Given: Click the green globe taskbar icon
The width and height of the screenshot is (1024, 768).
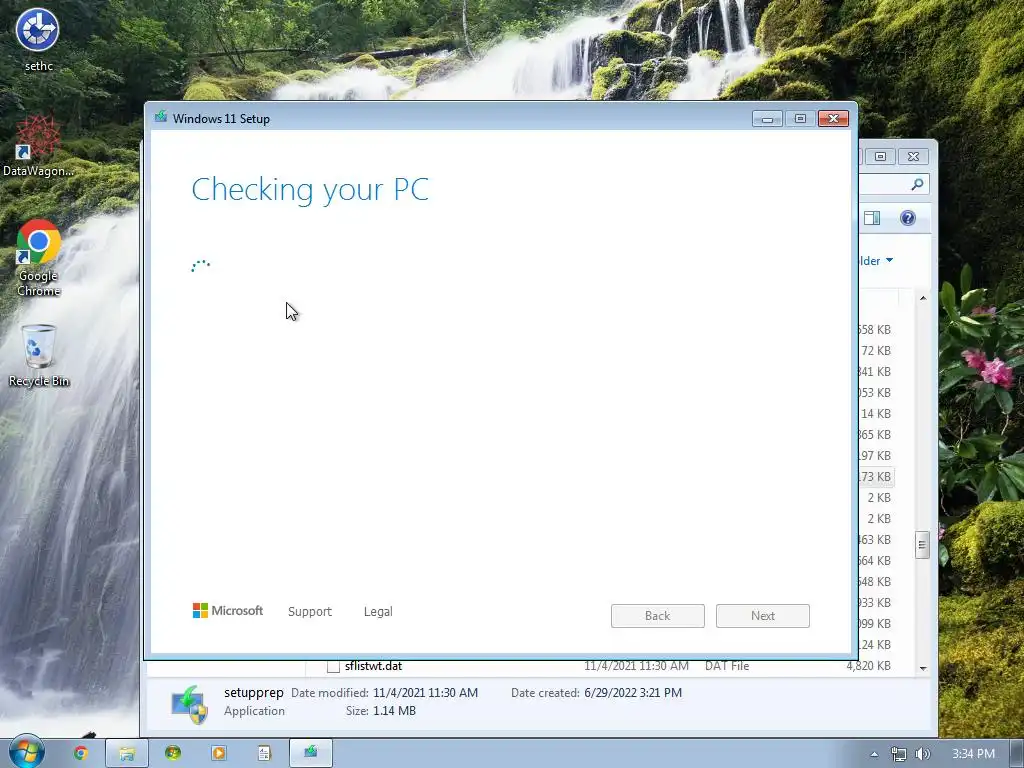Looking at the screenshot, I should (x=173, y=753).
